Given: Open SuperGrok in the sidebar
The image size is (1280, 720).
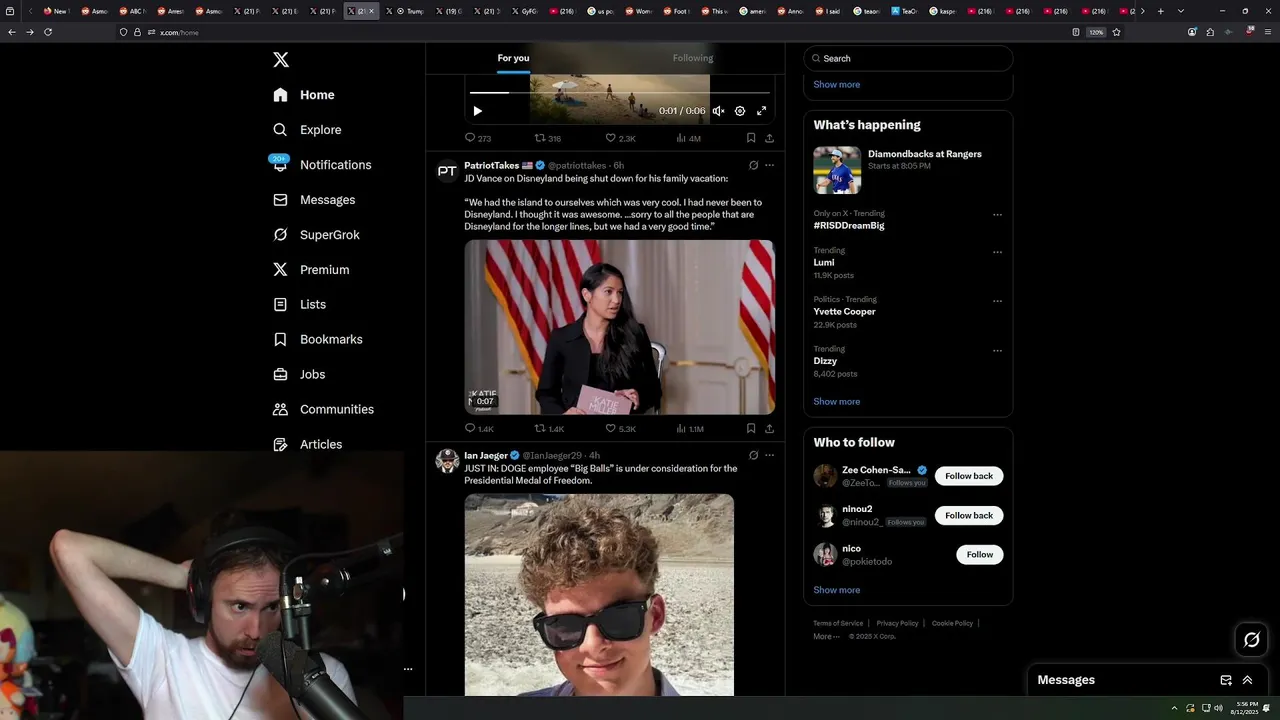Looking at the screenshot, I should coord(316,235).
